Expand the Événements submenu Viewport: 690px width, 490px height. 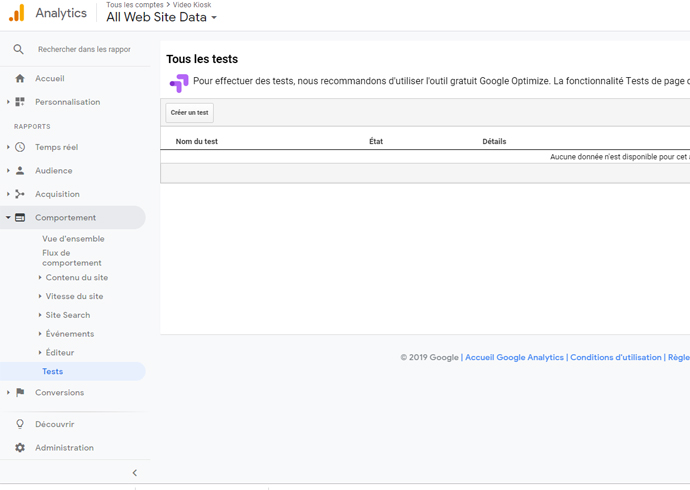40,334
